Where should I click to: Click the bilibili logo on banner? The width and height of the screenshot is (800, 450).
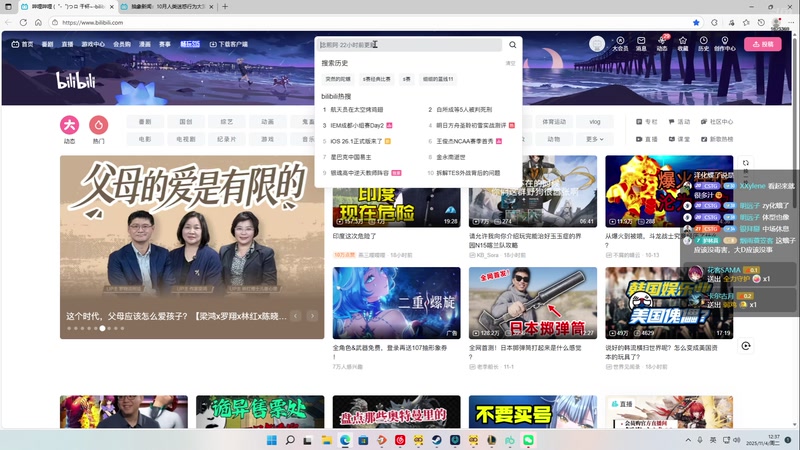pos(76,80)
